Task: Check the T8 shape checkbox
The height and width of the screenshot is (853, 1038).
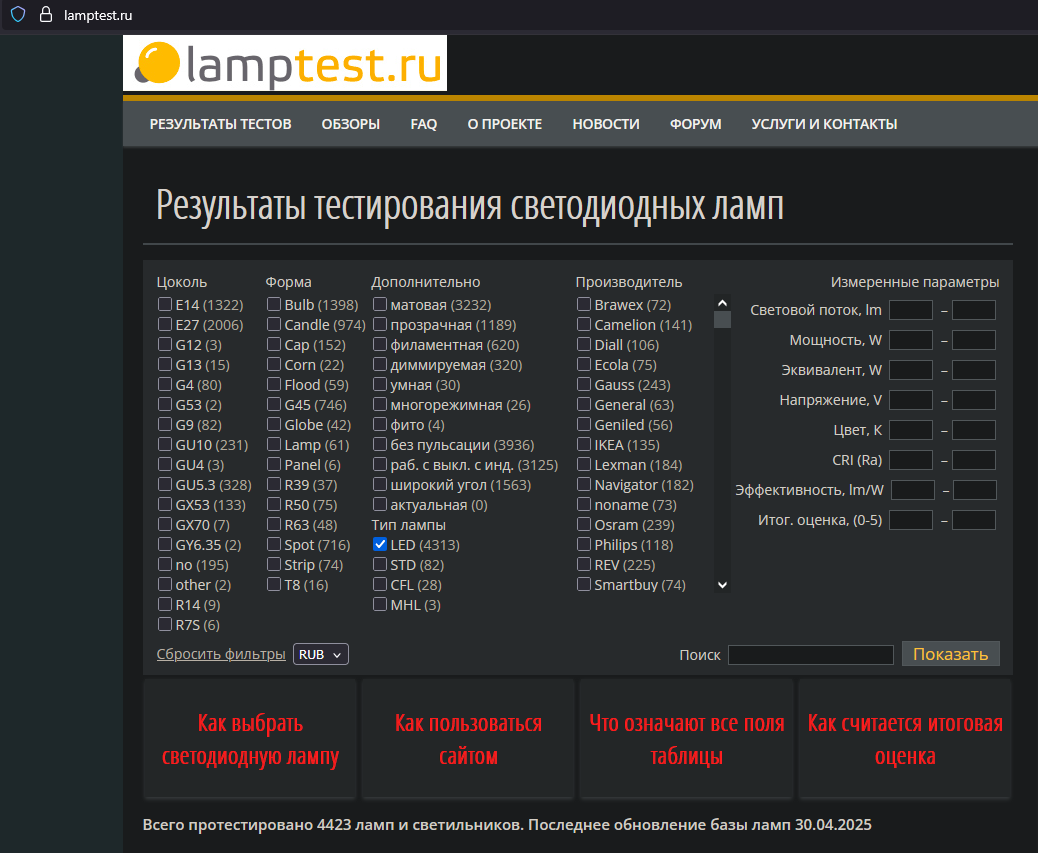Action: [273, 584]
